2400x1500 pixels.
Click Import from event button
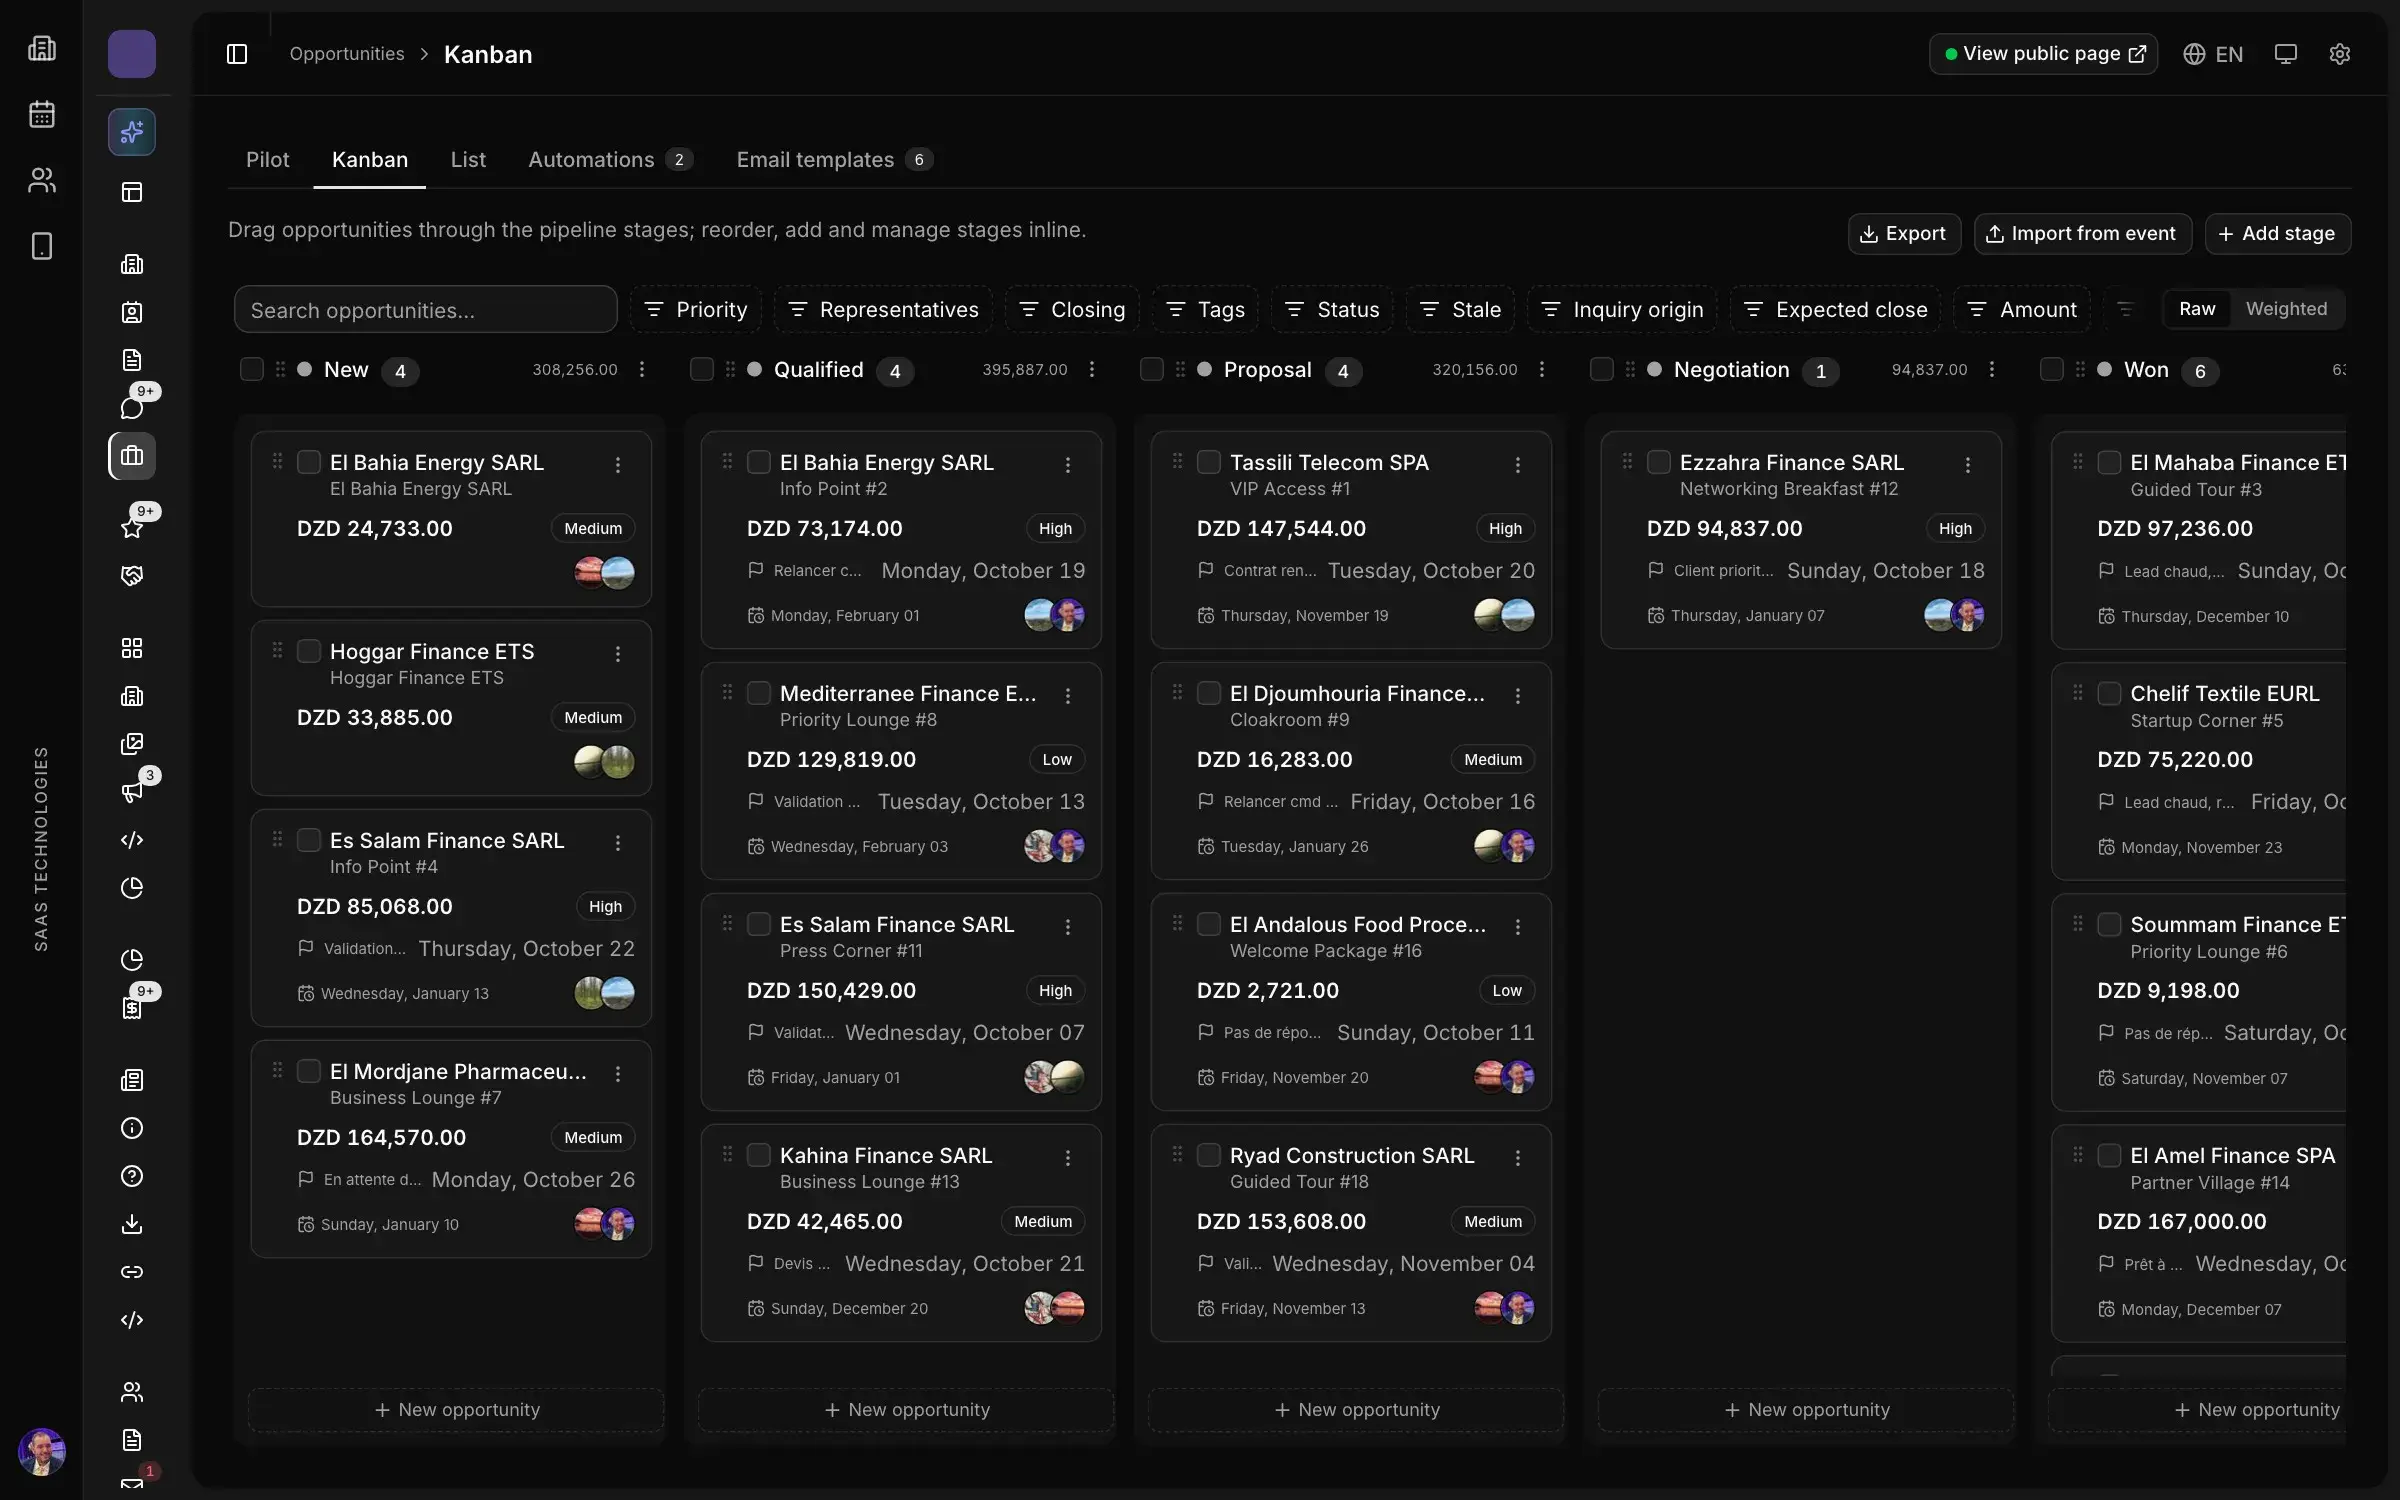2083,234
